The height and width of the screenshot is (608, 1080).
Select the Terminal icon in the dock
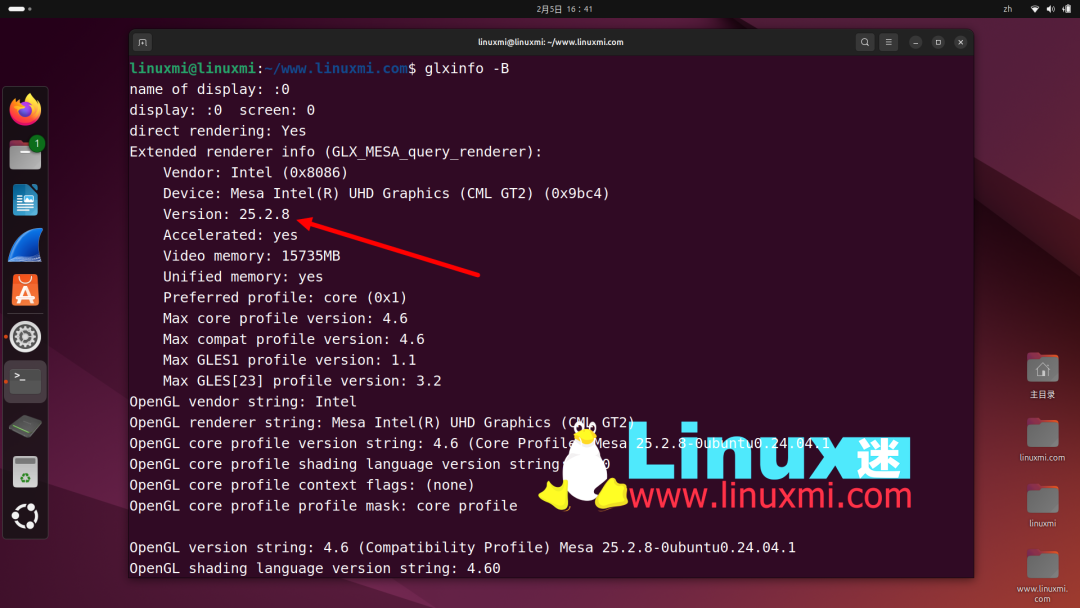25,381
